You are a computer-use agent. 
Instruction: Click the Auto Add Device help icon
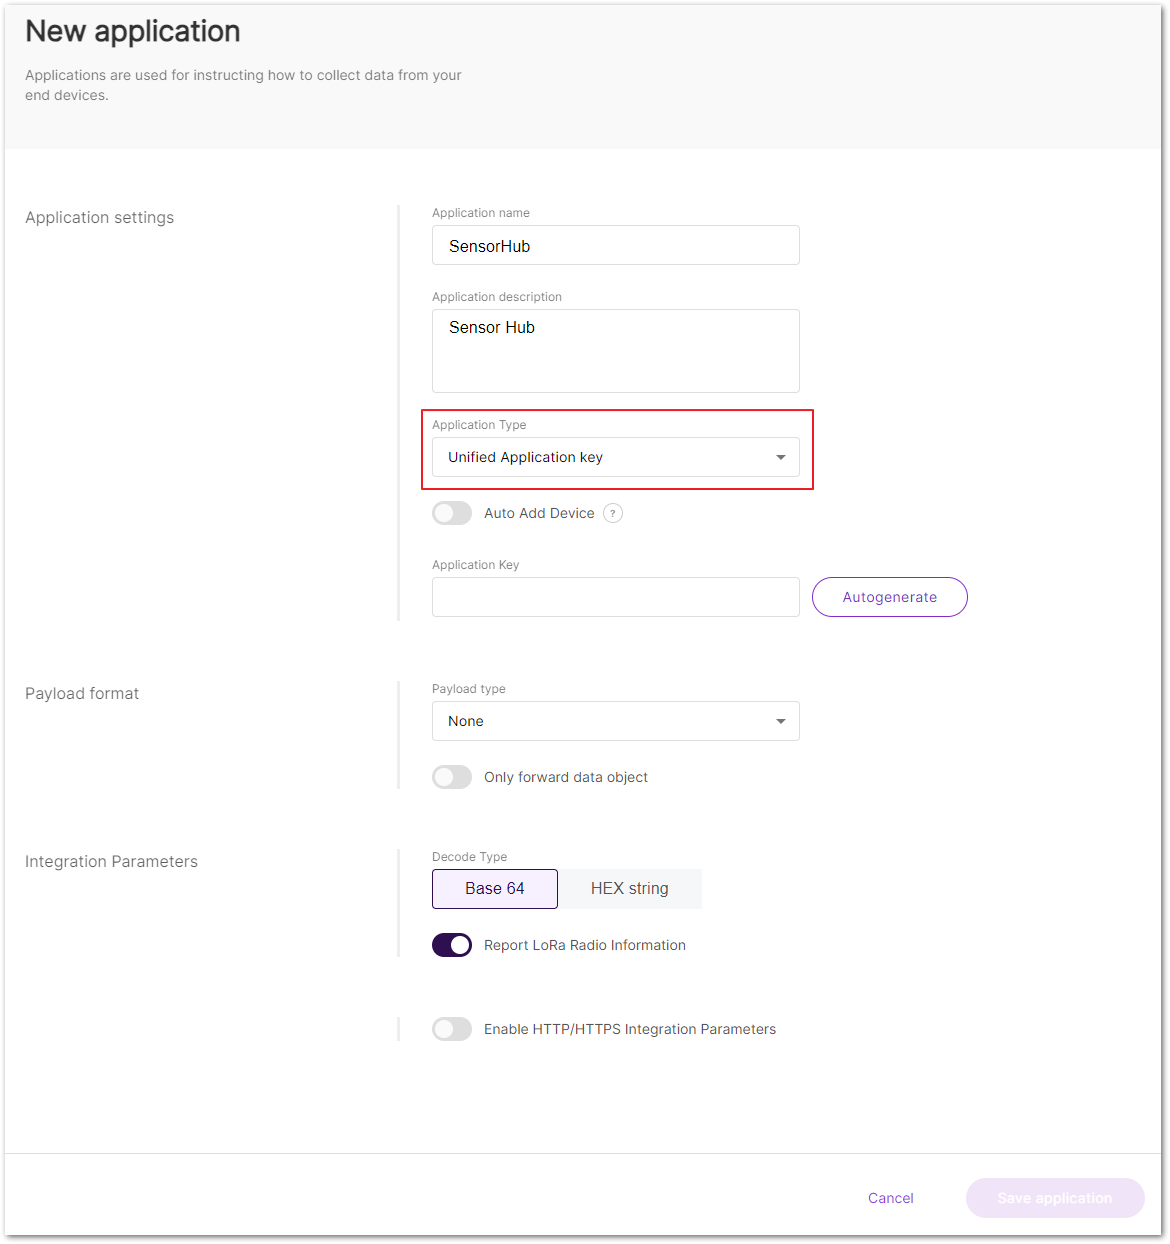(x=613, y=513)
